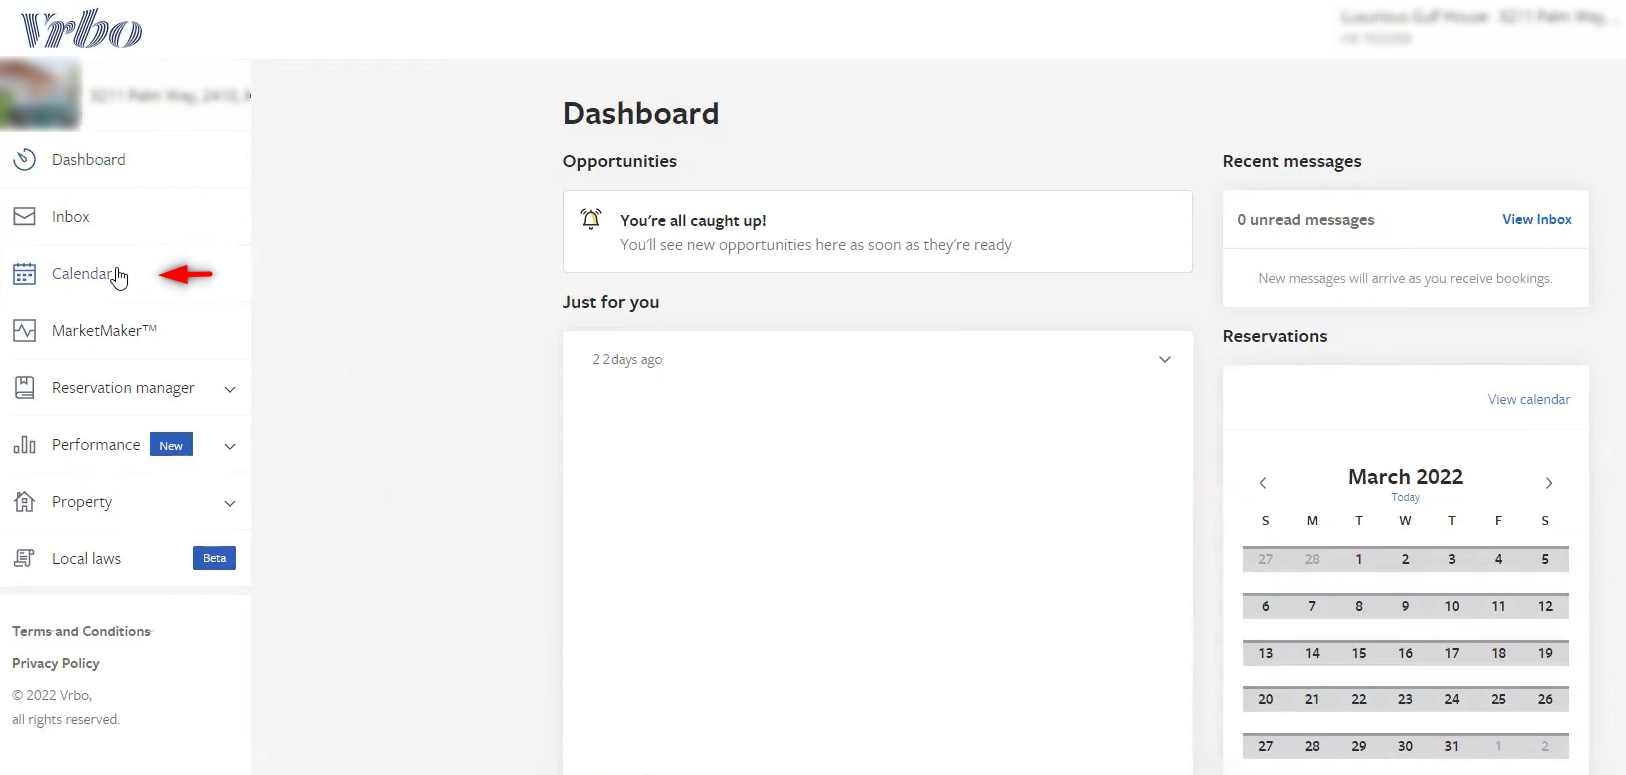Click the Local laws scroll icon

24,559
